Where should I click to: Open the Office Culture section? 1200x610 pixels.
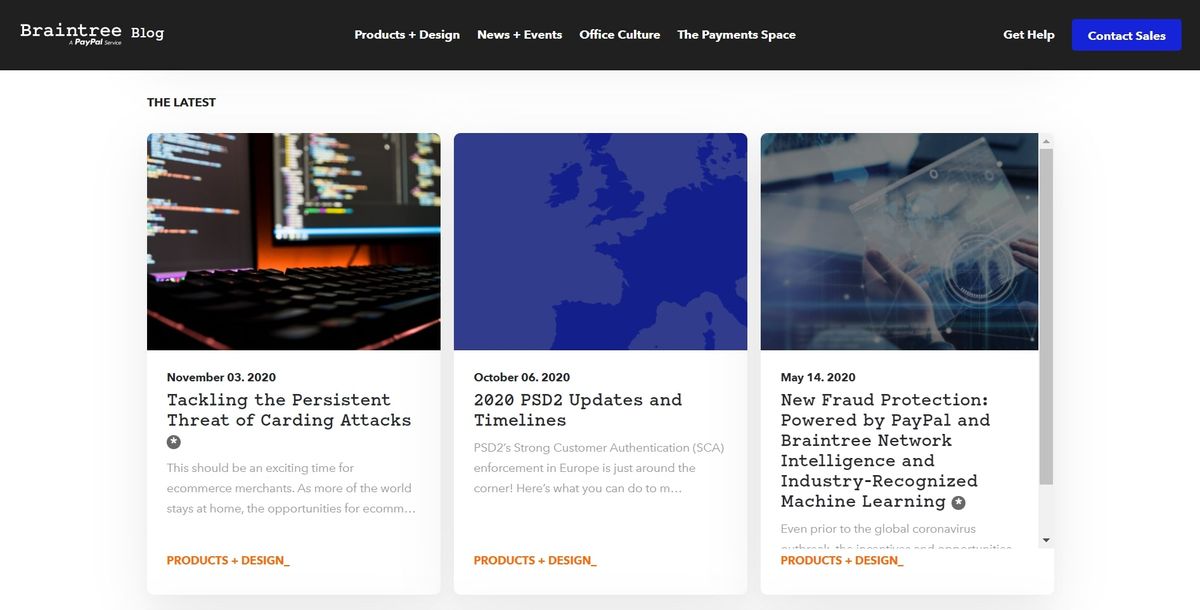(x=620, y=34)
